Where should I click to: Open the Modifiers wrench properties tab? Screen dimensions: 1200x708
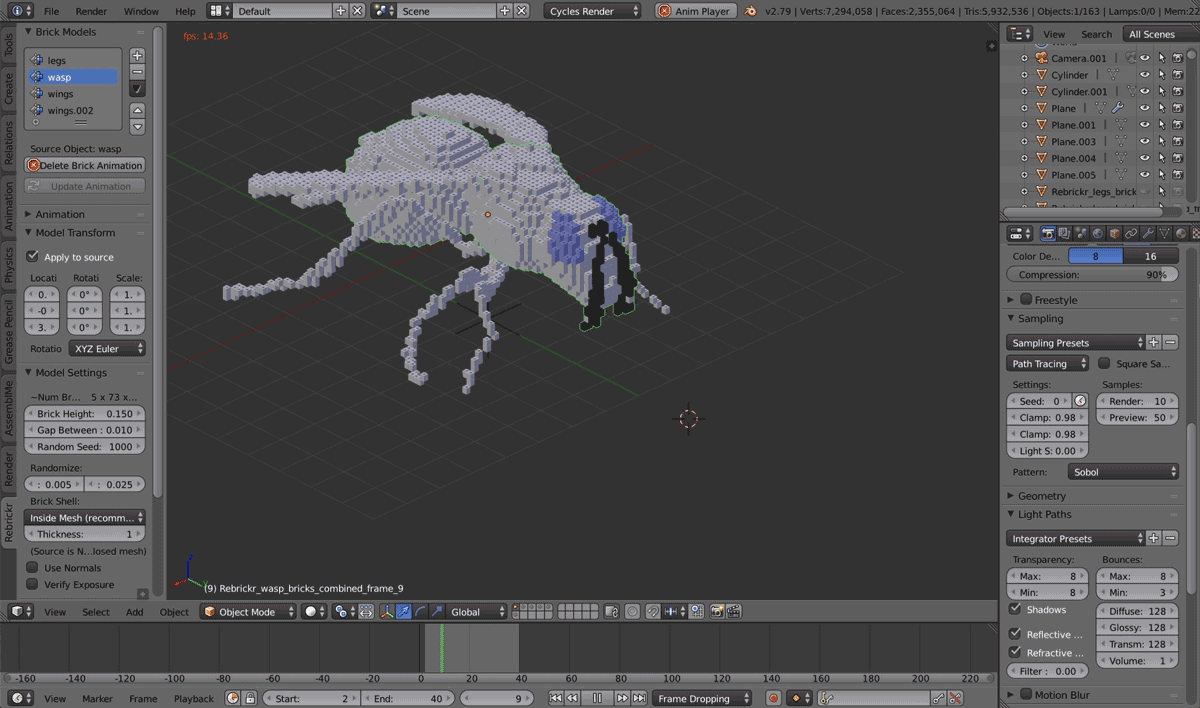click(x=1148, y=233)
